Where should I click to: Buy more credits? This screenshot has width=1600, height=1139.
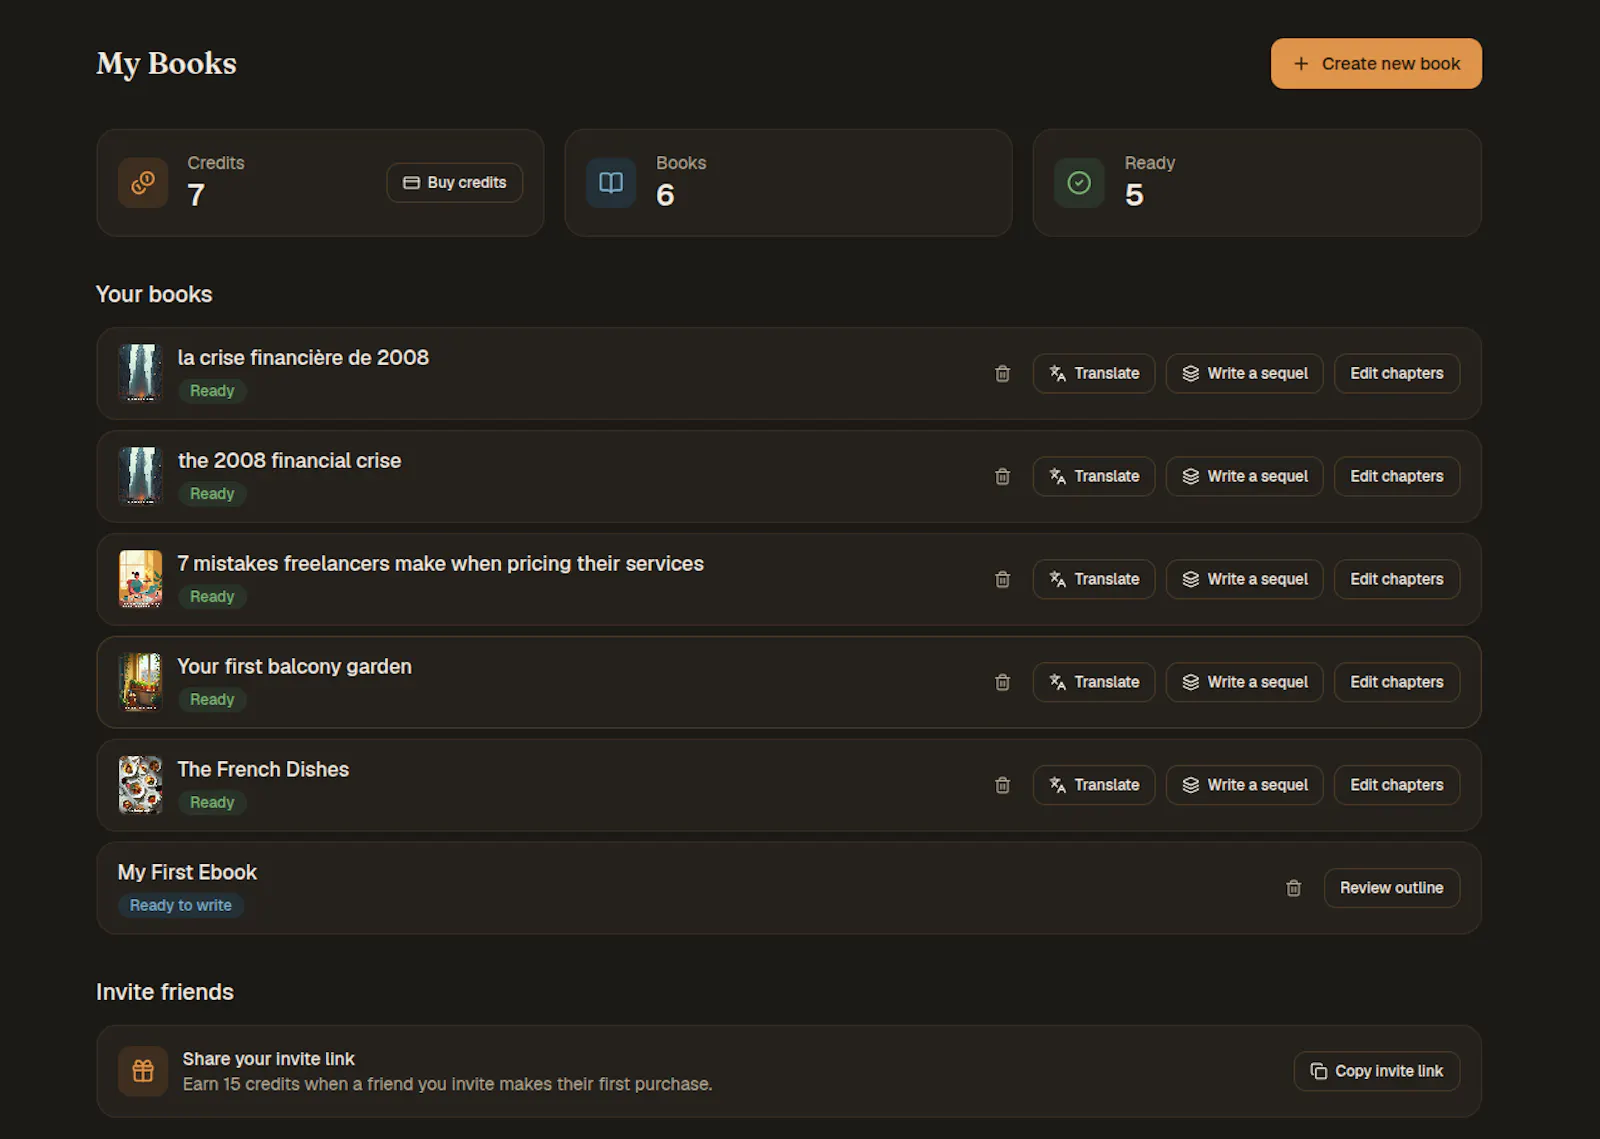tap(455, 183)
